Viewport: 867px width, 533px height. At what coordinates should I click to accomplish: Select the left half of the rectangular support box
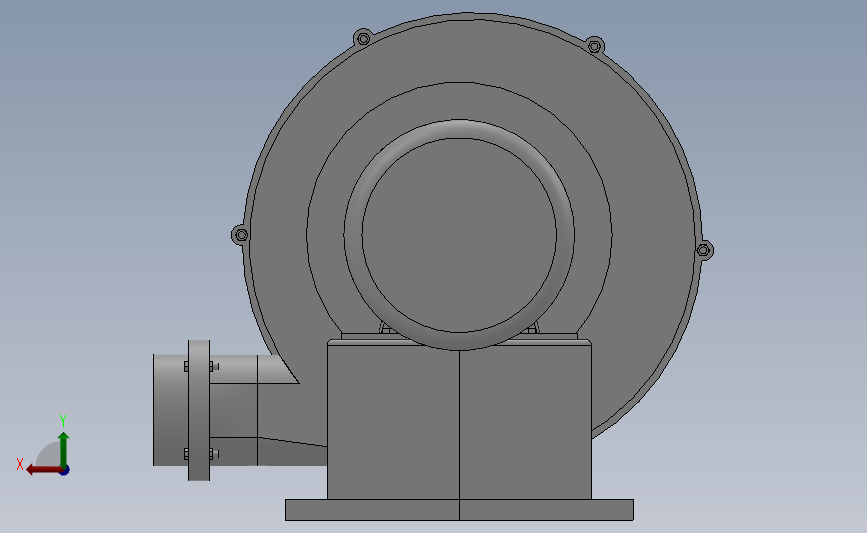pos(394,423)
